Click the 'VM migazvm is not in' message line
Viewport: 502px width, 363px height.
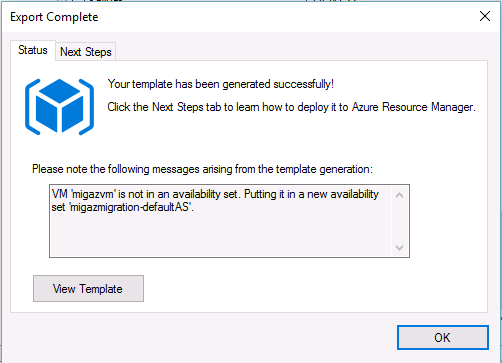(215, 194)
